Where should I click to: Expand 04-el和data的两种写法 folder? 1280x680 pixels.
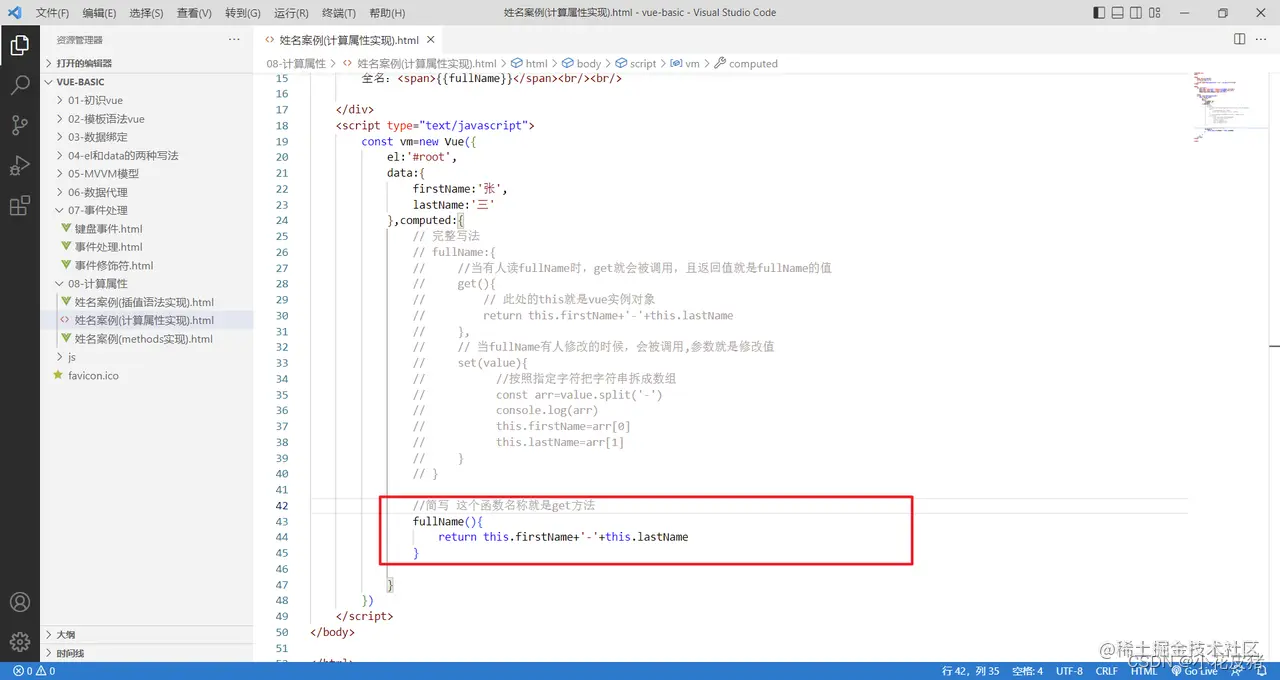pyautogui.click(x=146, y=155)
